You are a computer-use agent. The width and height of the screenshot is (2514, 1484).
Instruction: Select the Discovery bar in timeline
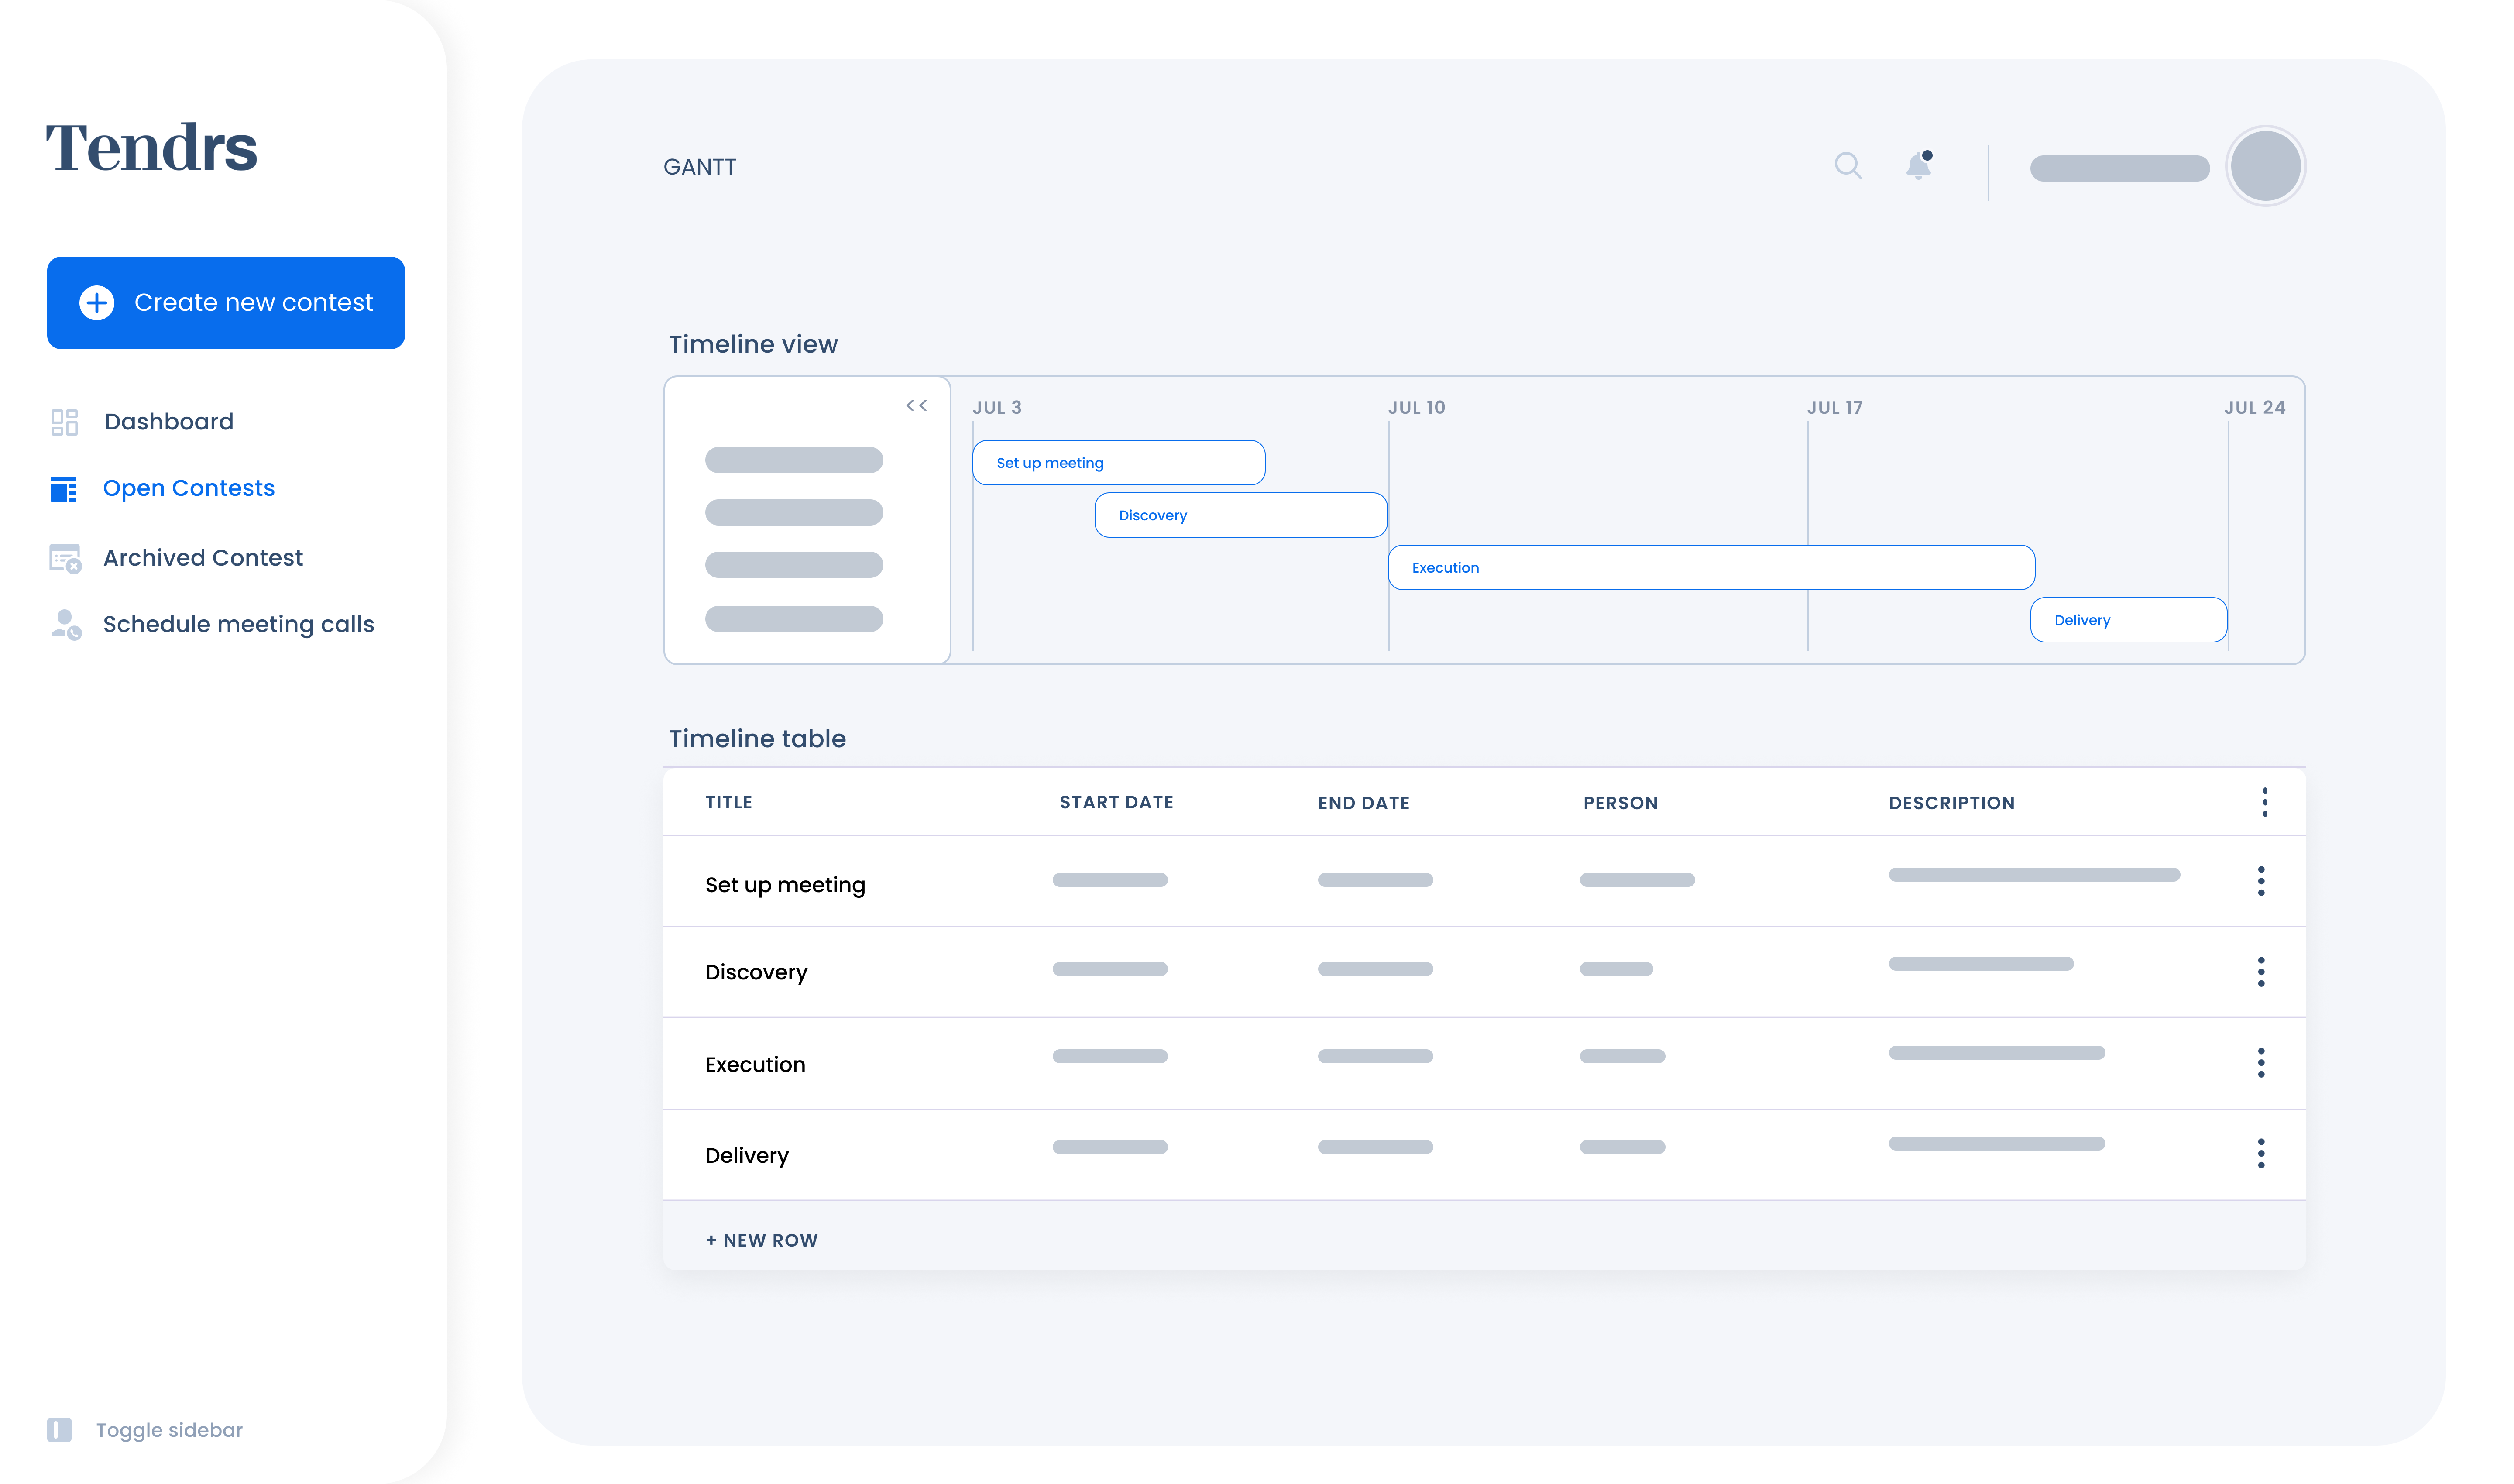pos(1240,515)
